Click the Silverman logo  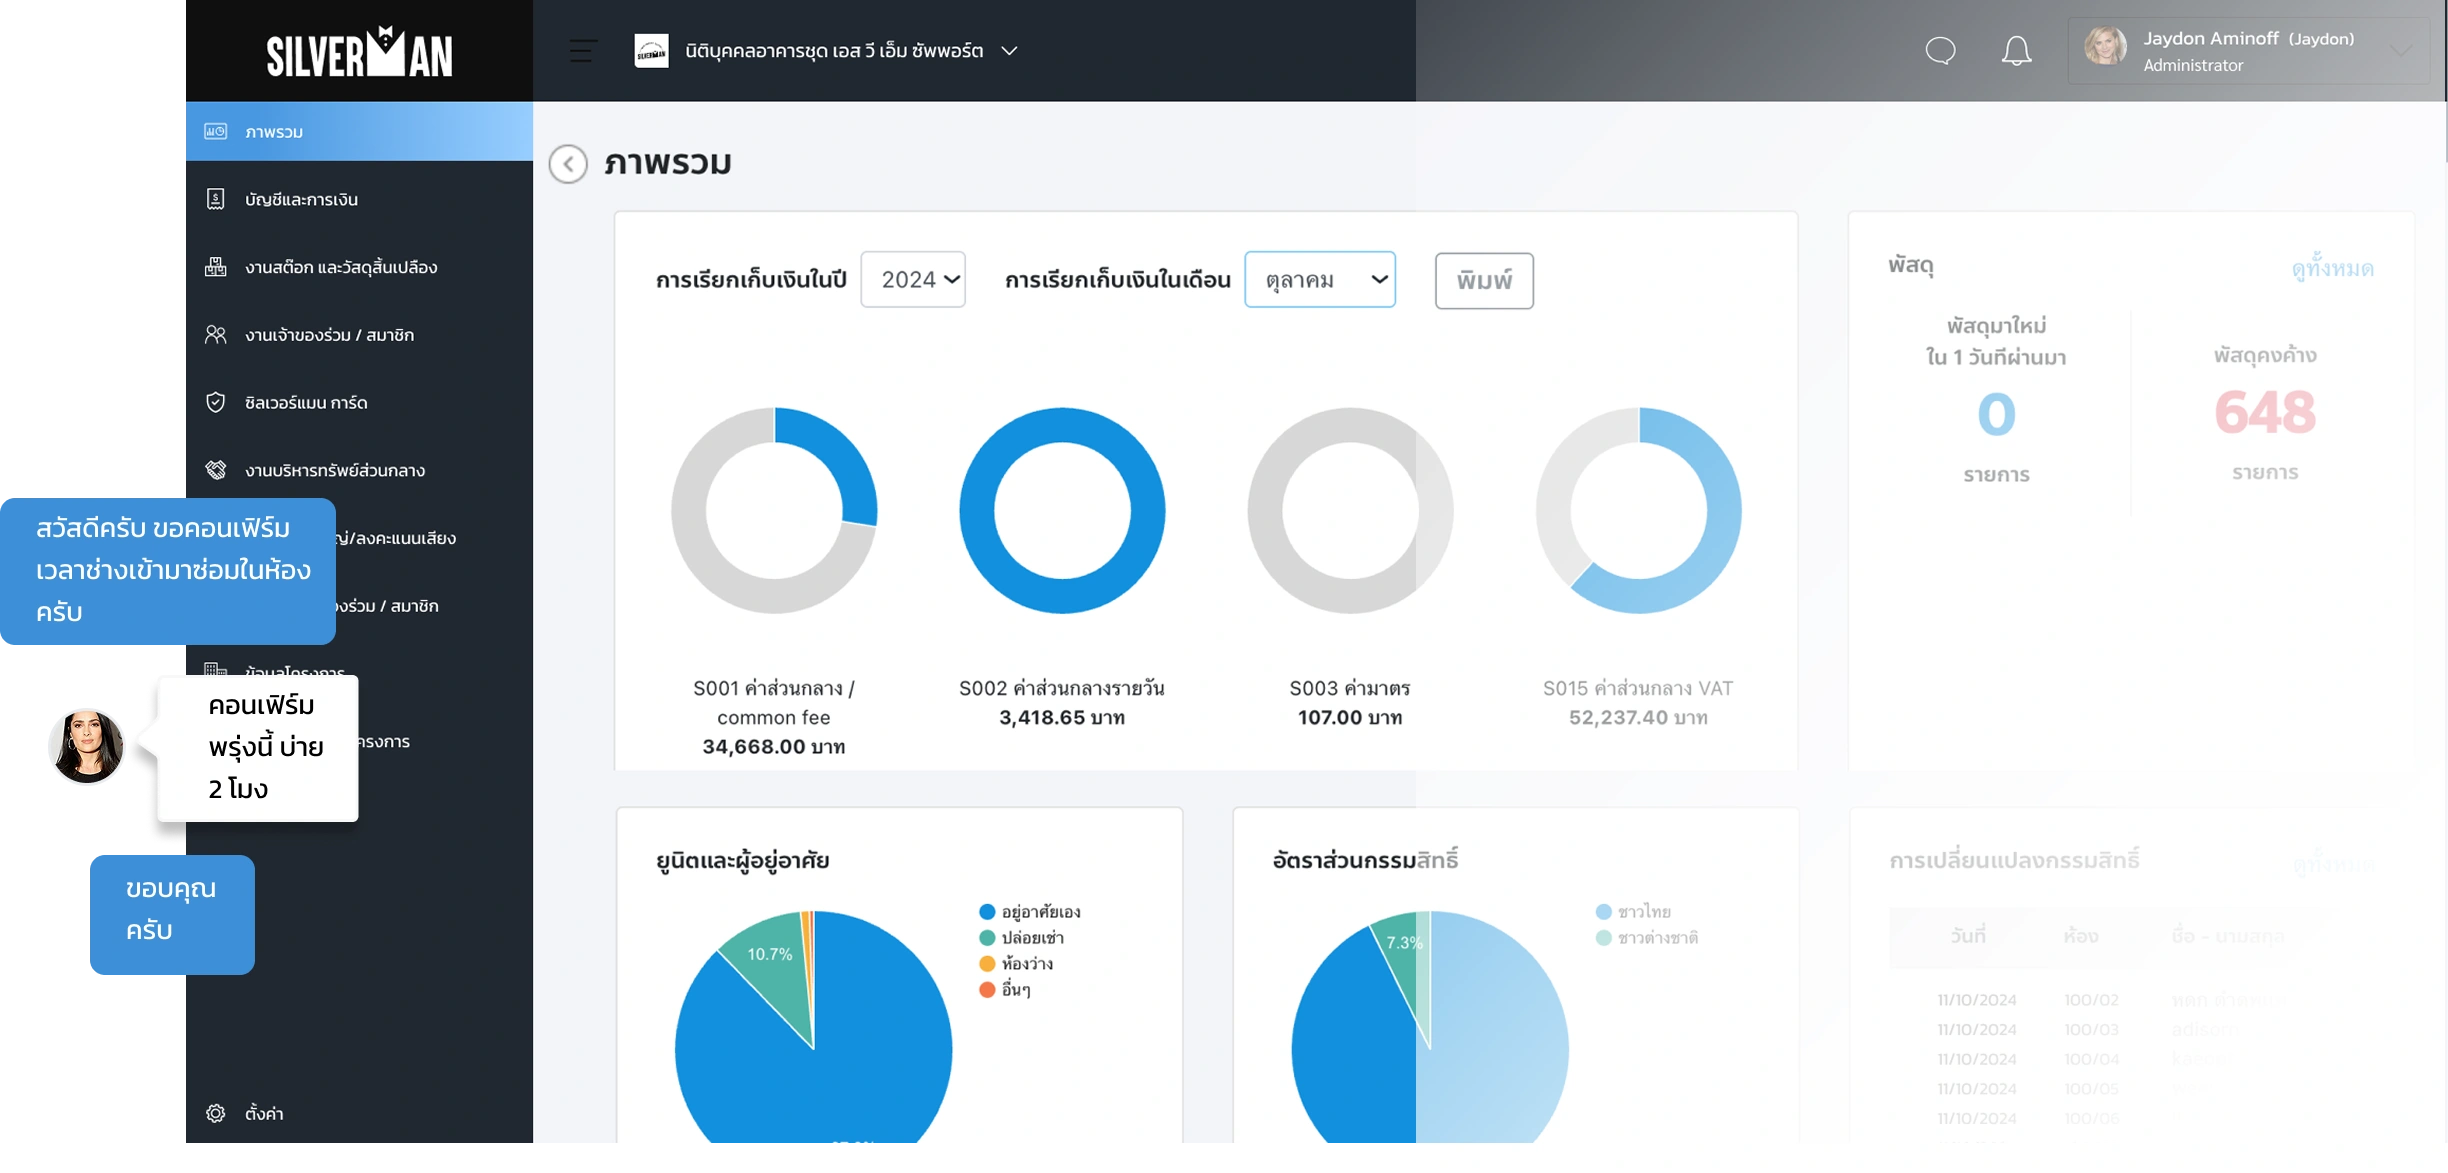(359, 52)
